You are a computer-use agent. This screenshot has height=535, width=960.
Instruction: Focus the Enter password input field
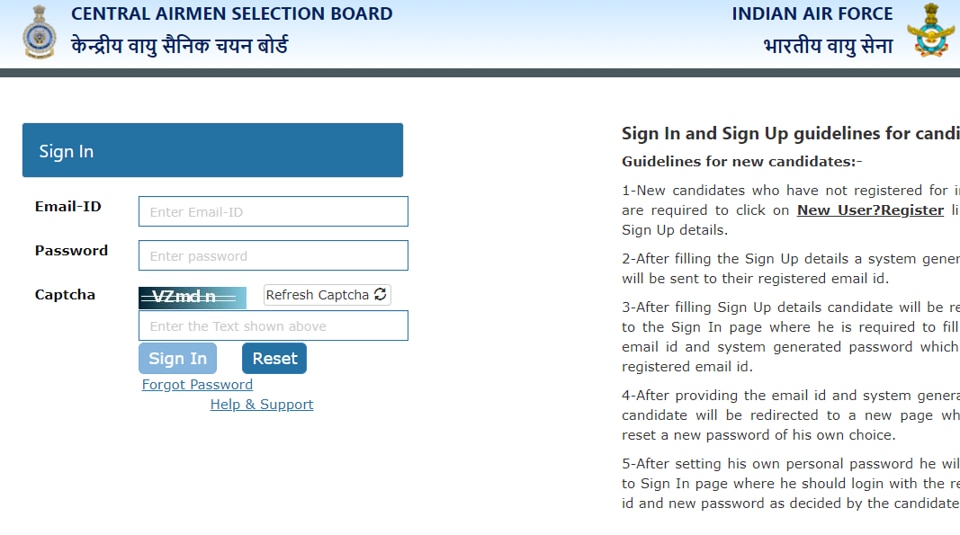point(273,256)
